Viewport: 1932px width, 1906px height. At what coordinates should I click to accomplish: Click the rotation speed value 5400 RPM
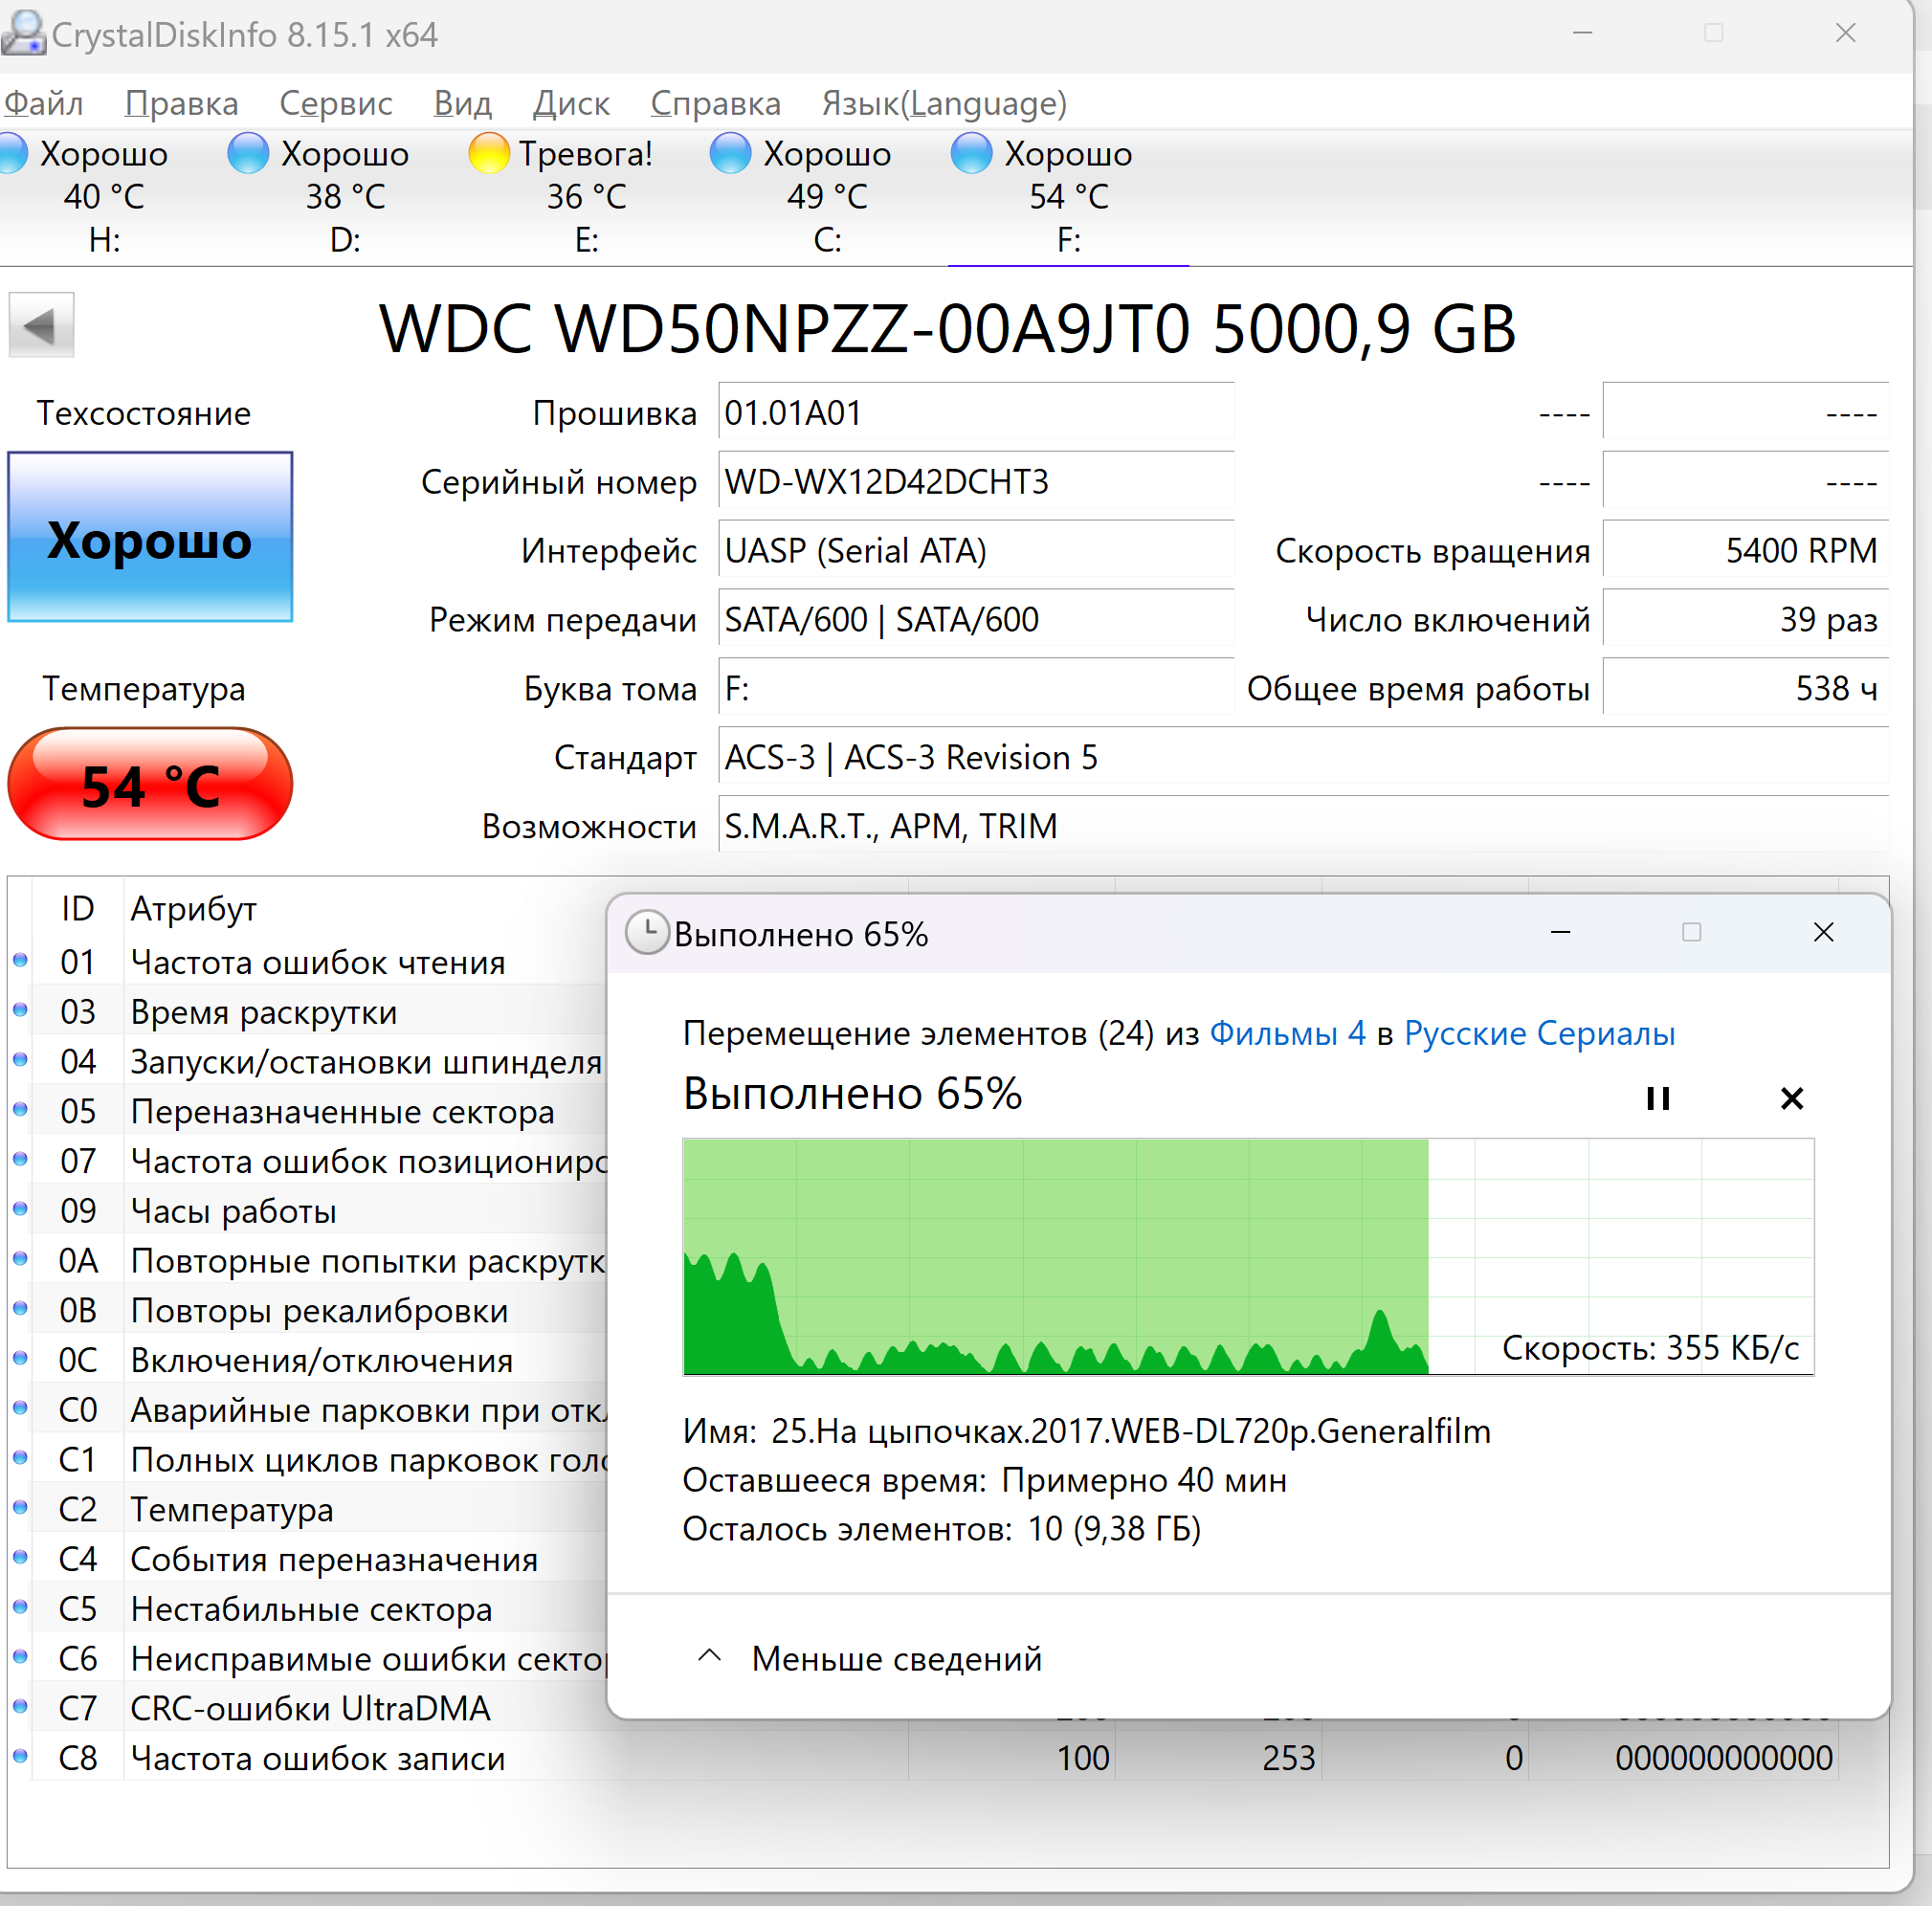[x=1745, y=550]
